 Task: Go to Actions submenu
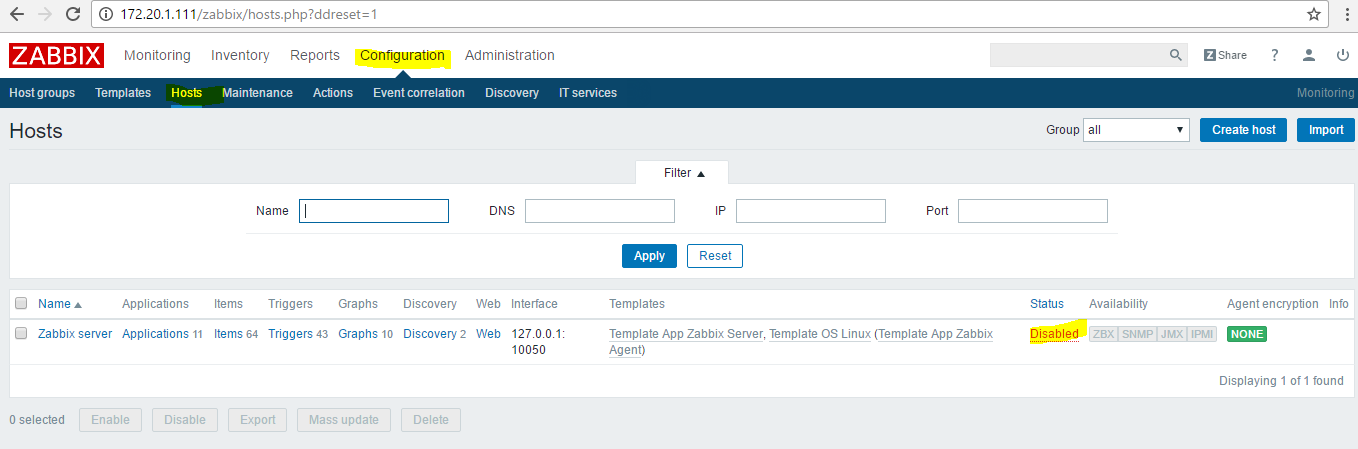(333, 93)
